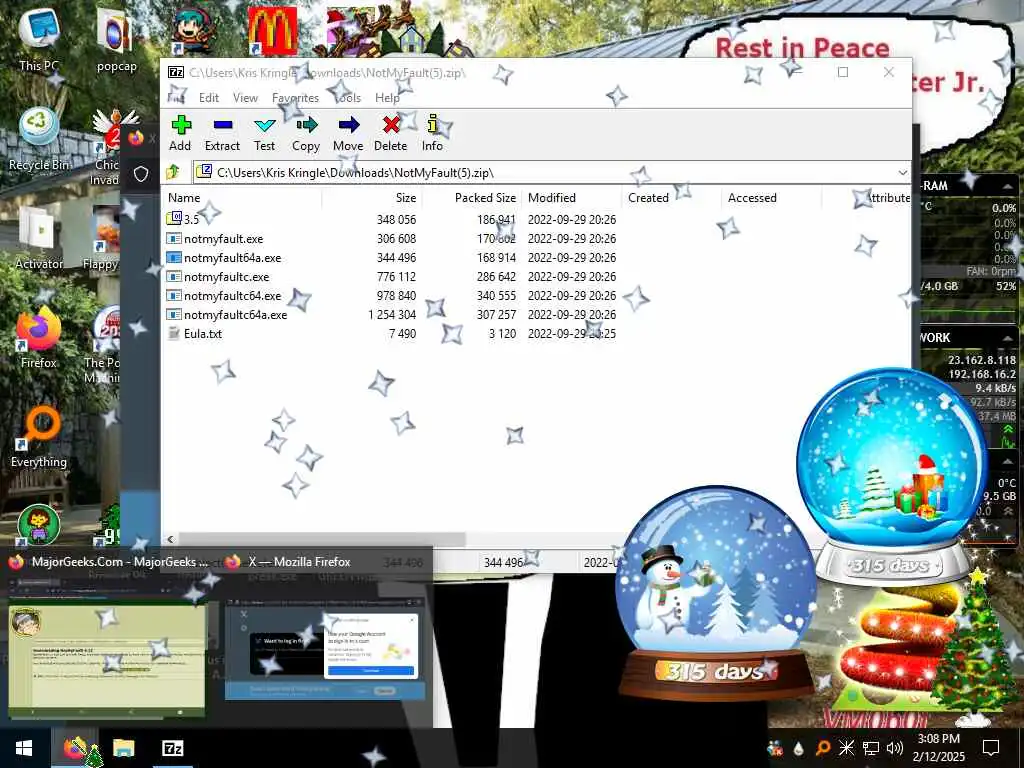Sort by the Modified column header
This screenshot has width=1024, height=768.
point(571,198)
